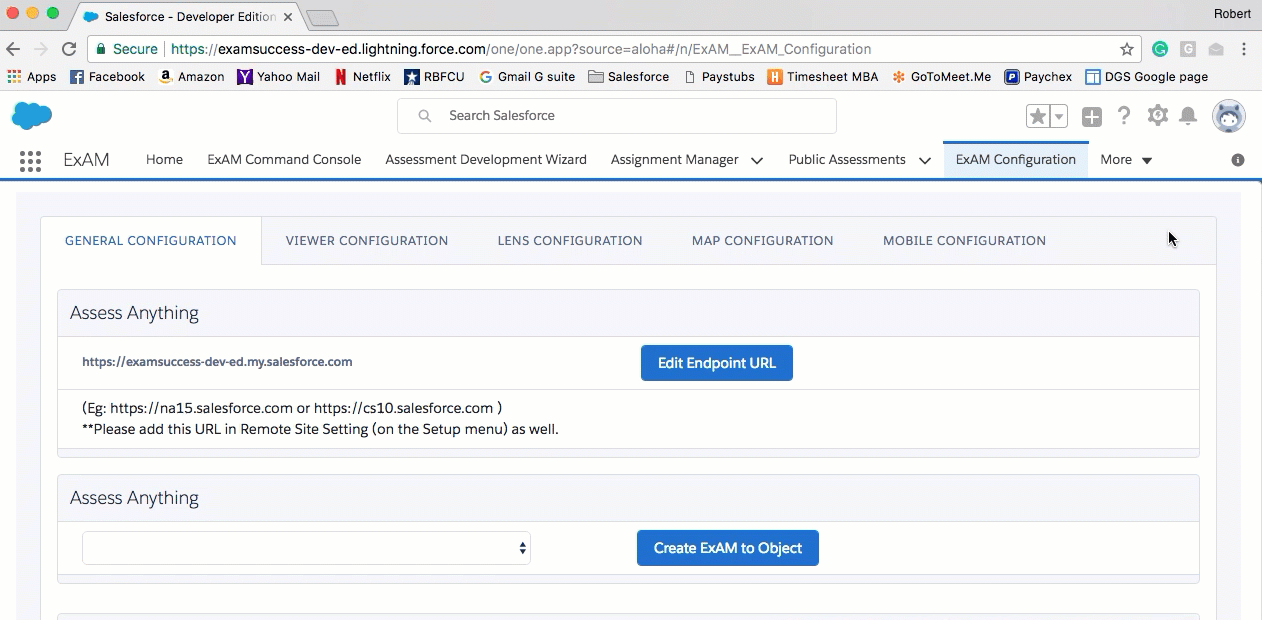
Task: Open the Amazon bookmark
Action: (191, 77)
